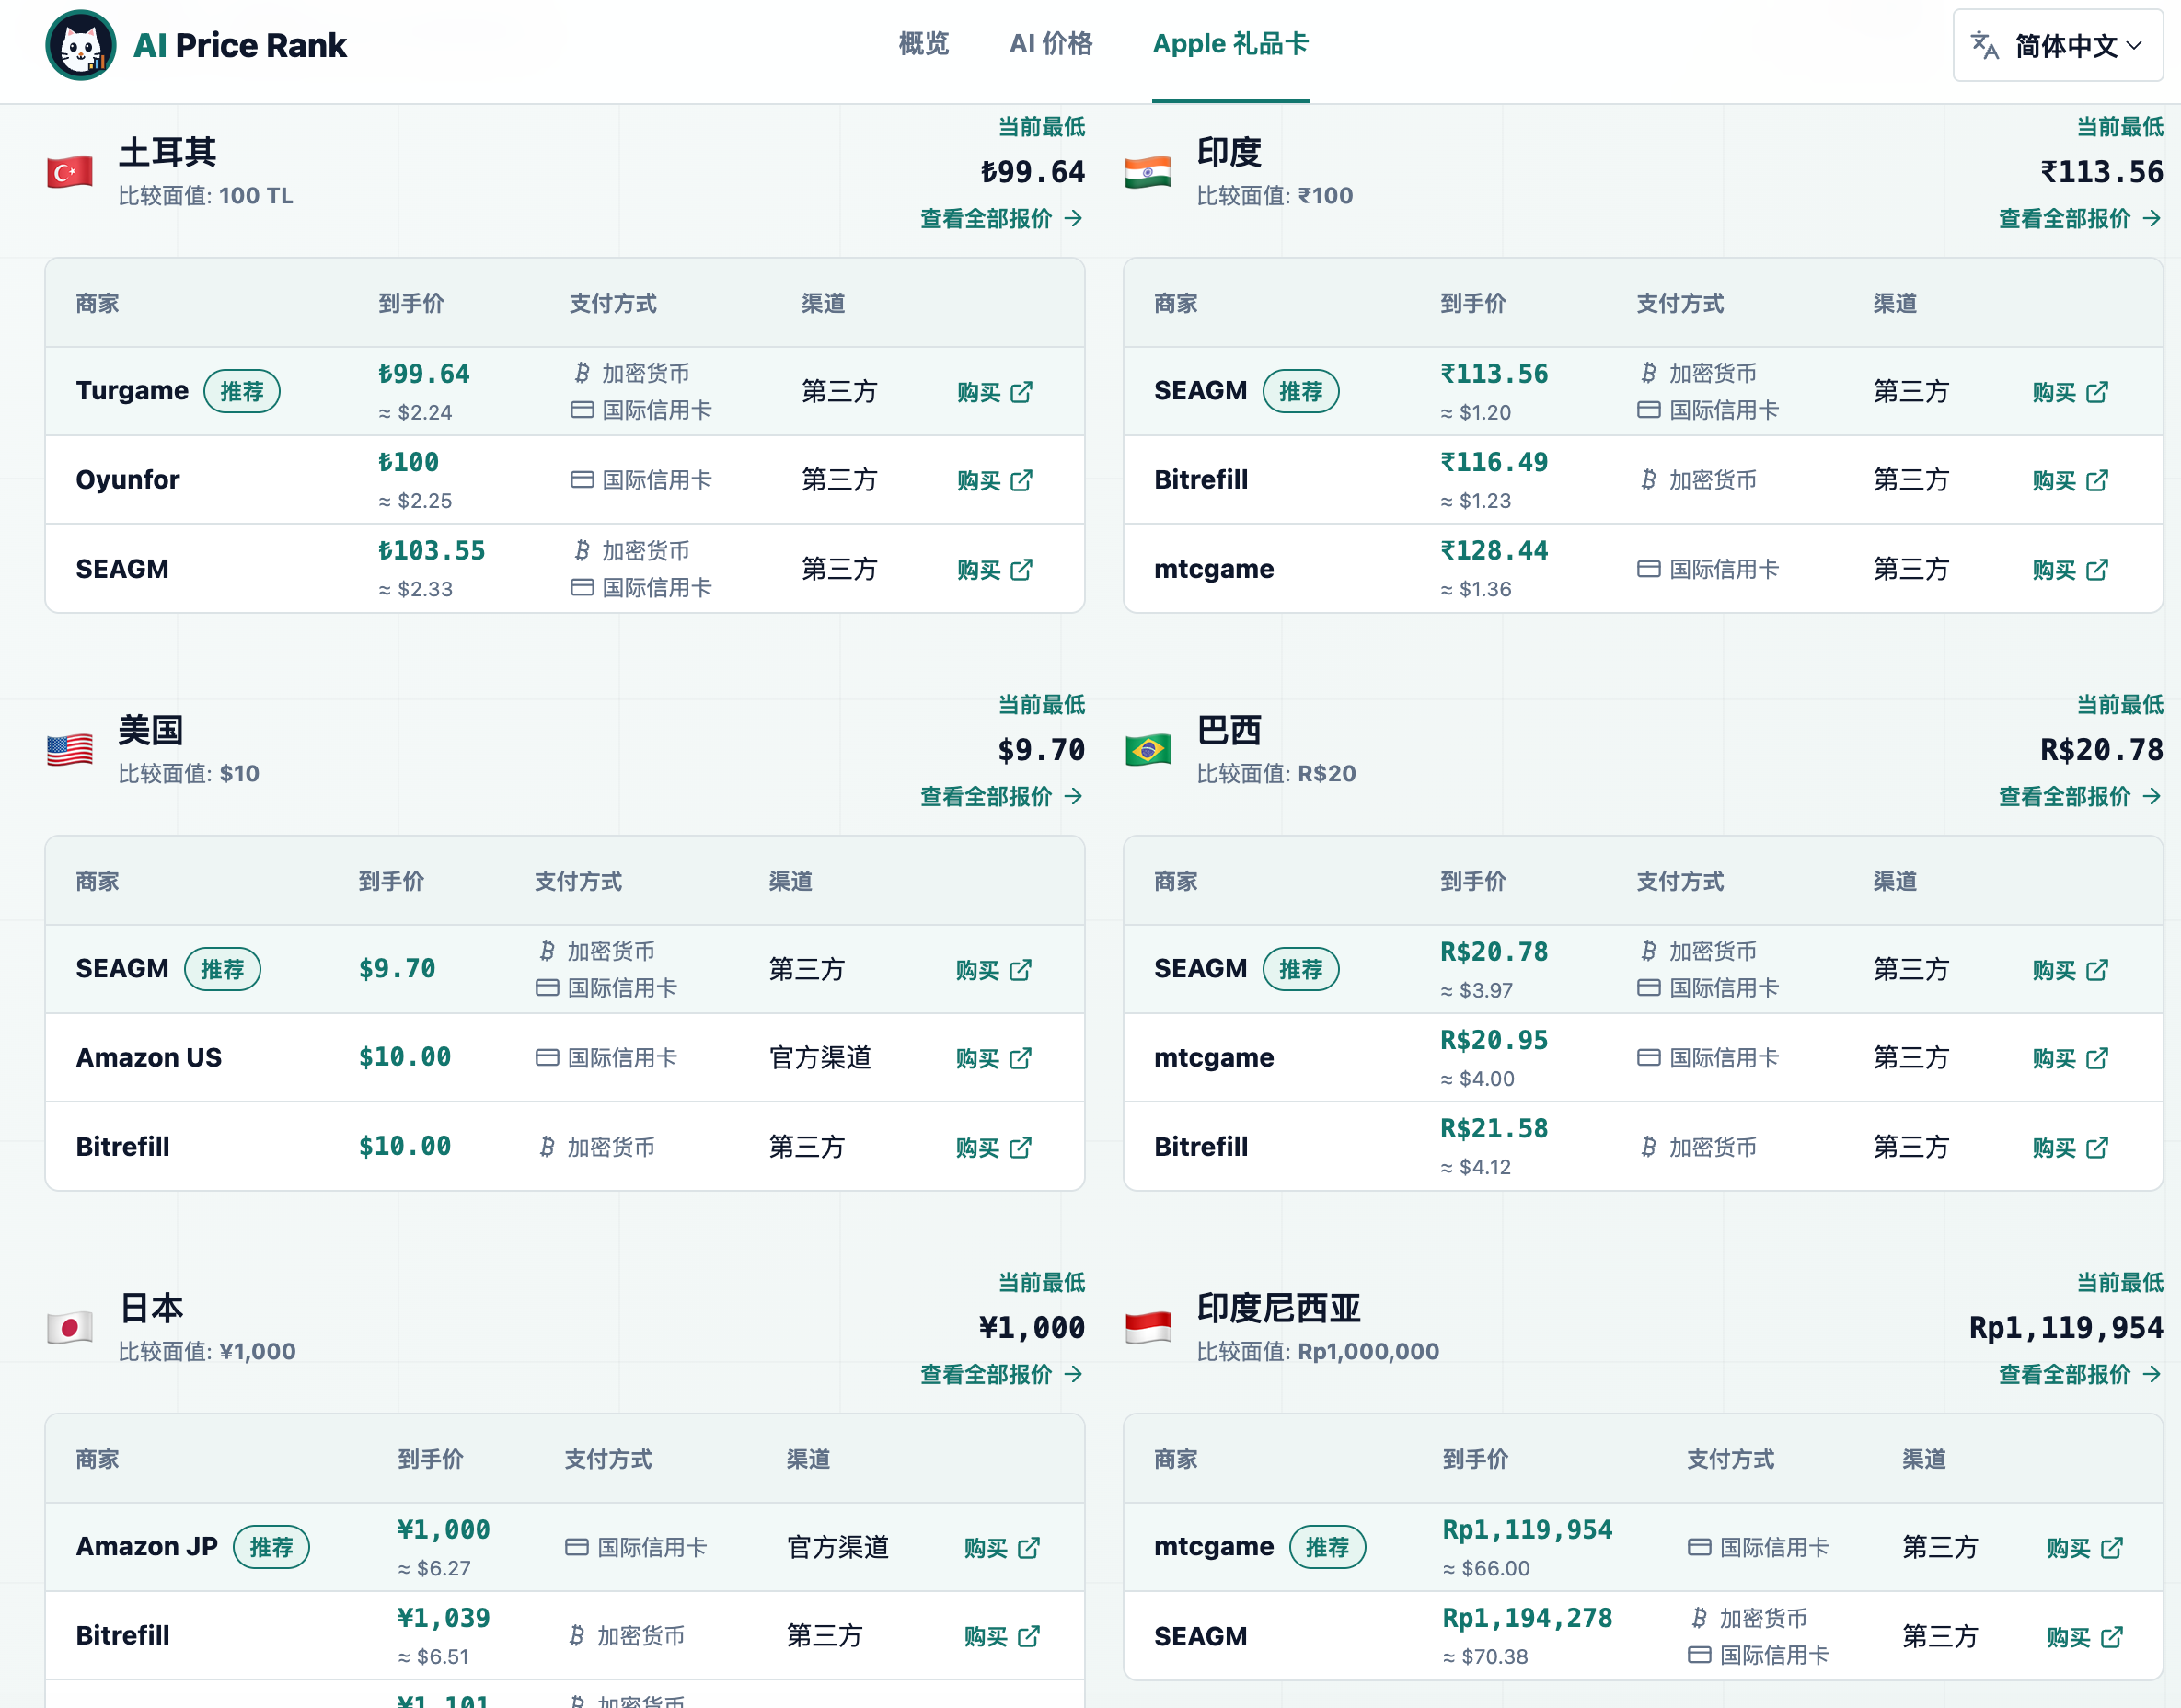This screenshot has height=1708, width=2181.
Task: Open external link icon for Turgame row
Action: [1021, 392]
